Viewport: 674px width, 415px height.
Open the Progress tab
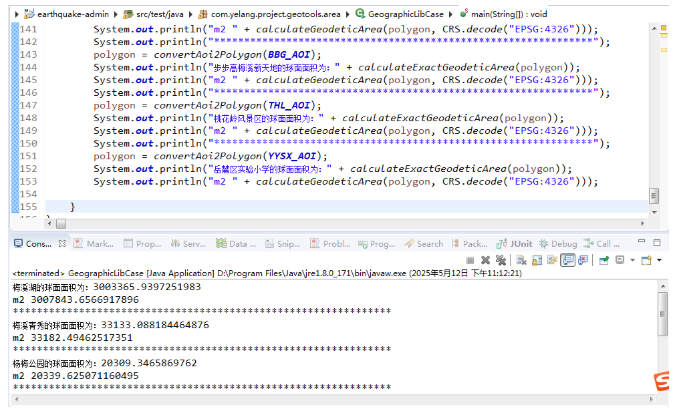(377, 244)
